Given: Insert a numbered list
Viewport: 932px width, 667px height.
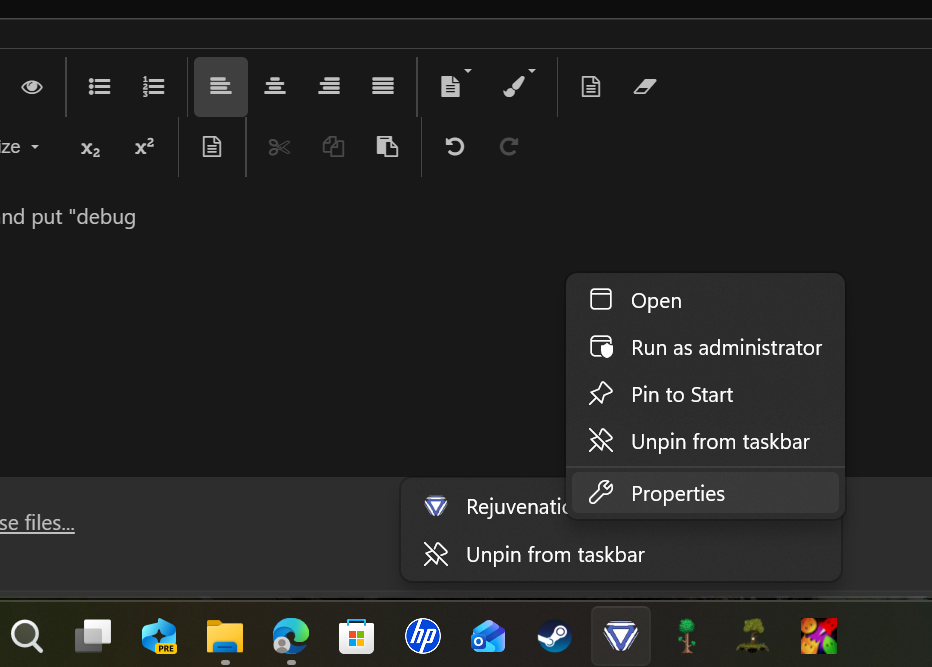Looking at the screenshot, I should click(153, 87).
